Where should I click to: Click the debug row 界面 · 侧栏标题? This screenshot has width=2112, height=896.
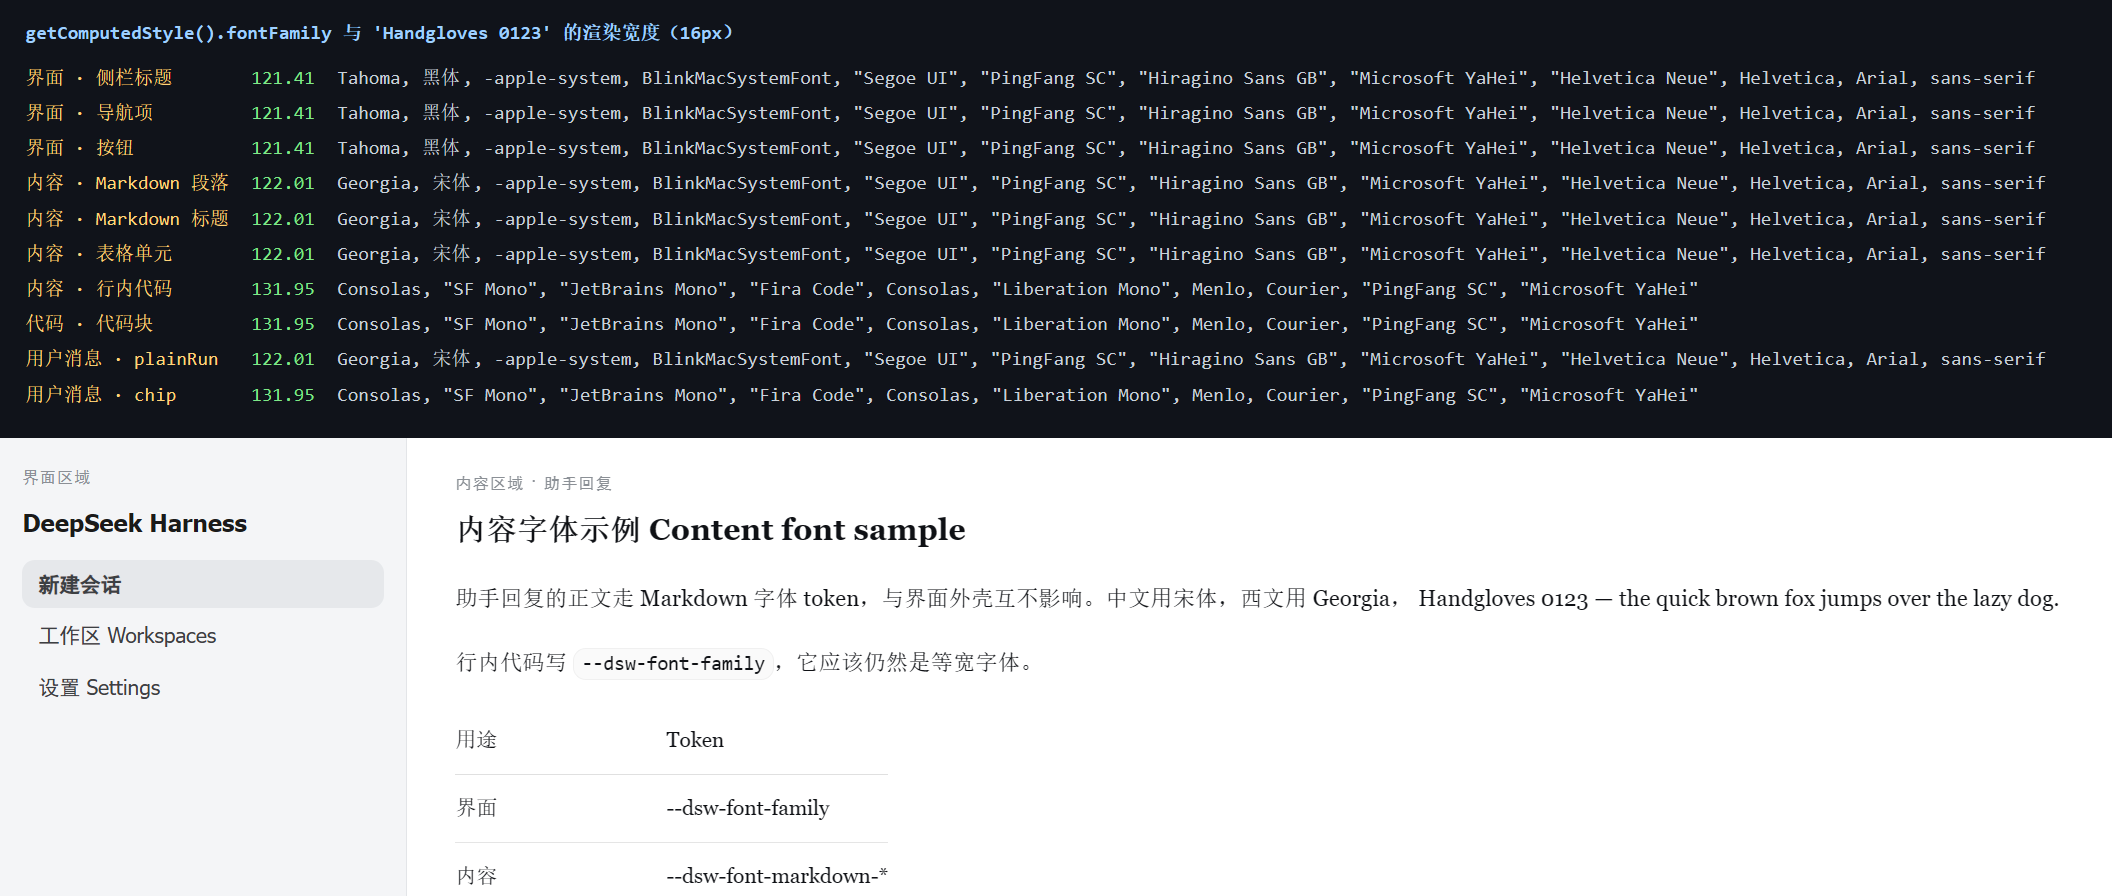(1030, 78)
